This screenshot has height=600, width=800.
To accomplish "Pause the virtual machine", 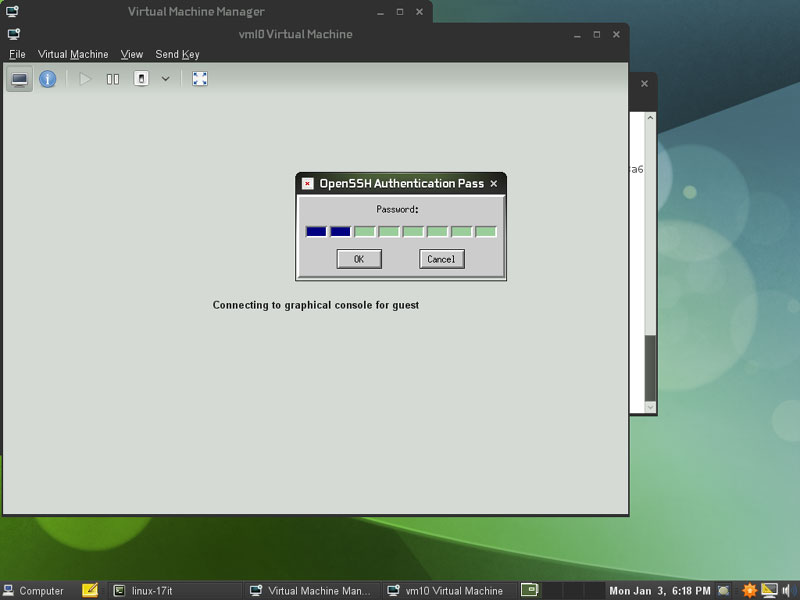I will [x=113, y=79].
